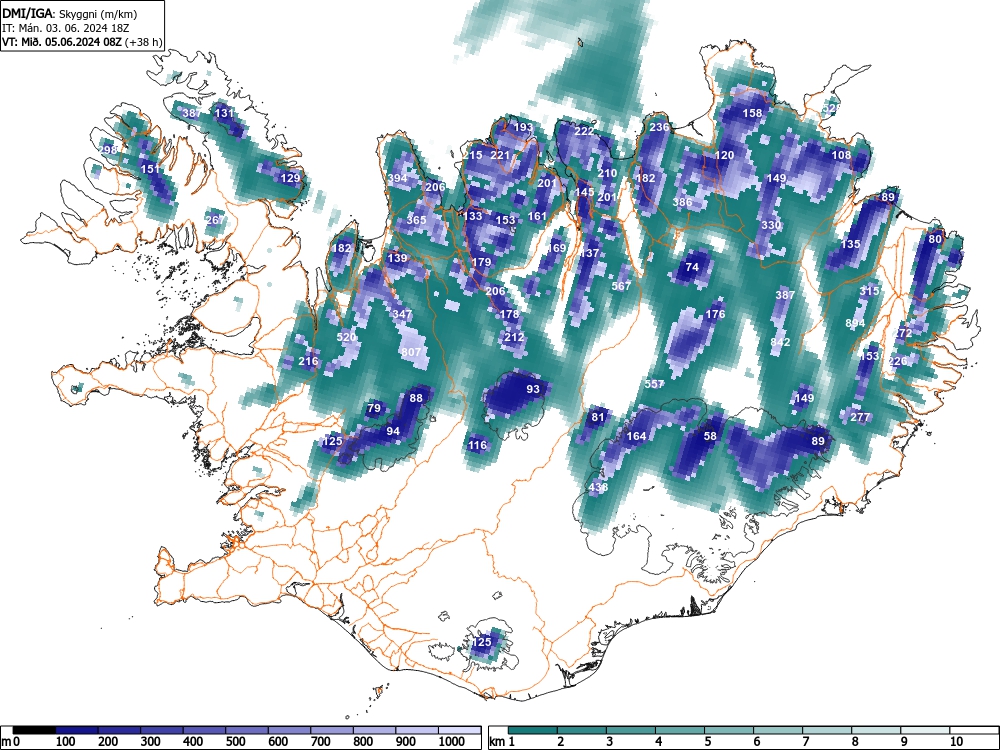Select the pale legend swatch between 900 and 1000
The width and height of the screenshot is (1000, 750).
(x=417, y=730)
